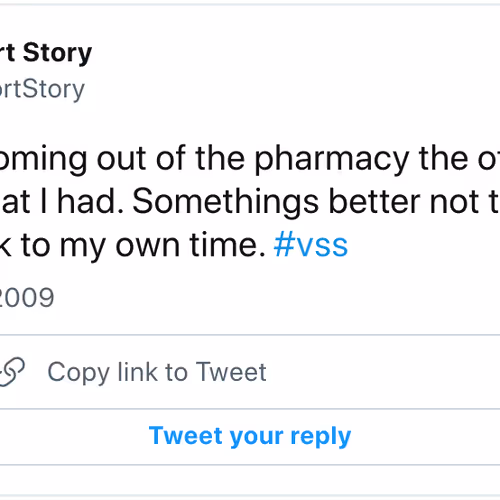Open the #vss hashtag
Image resolution: width=500 pixels, height=500 pixels.
click(x=311, y=246)
